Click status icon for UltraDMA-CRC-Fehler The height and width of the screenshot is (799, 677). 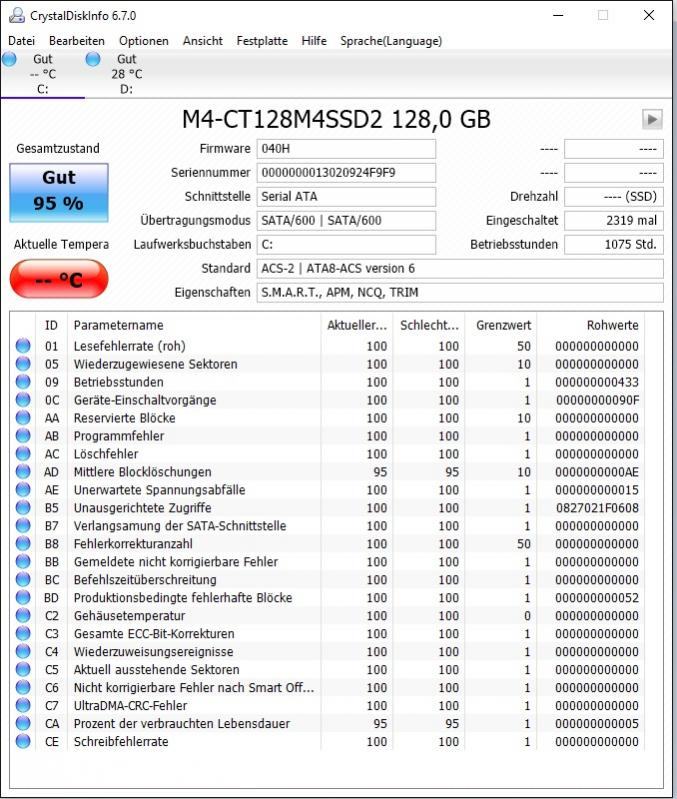[x=23, y=705]
